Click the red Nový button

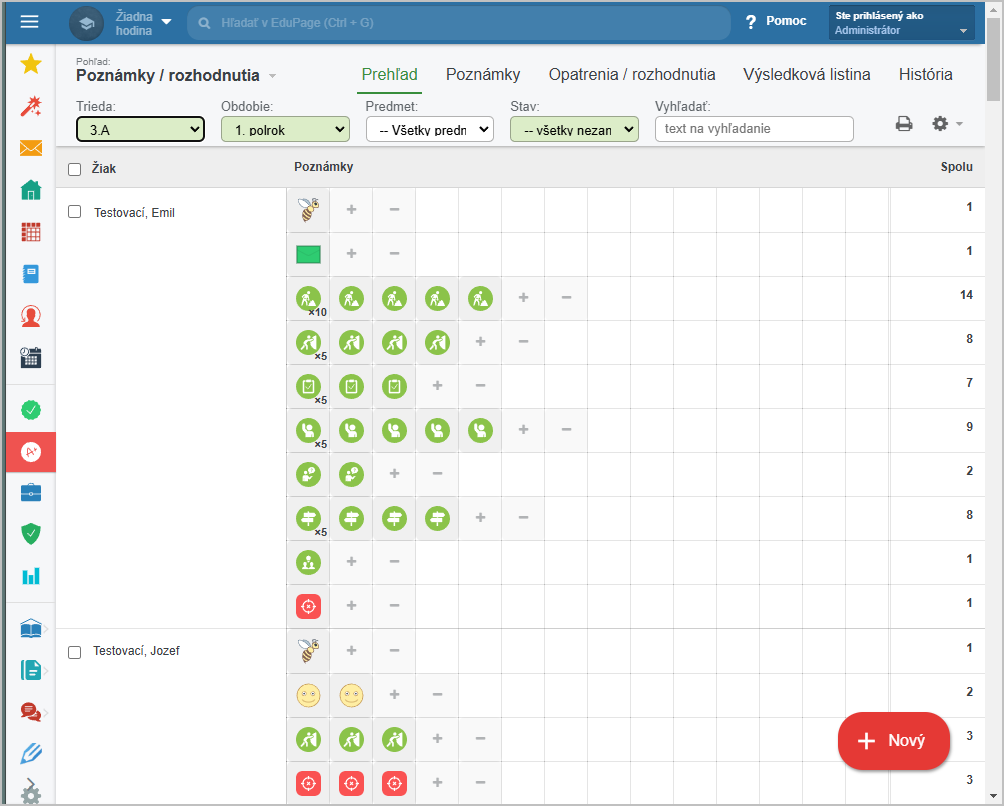894,741
